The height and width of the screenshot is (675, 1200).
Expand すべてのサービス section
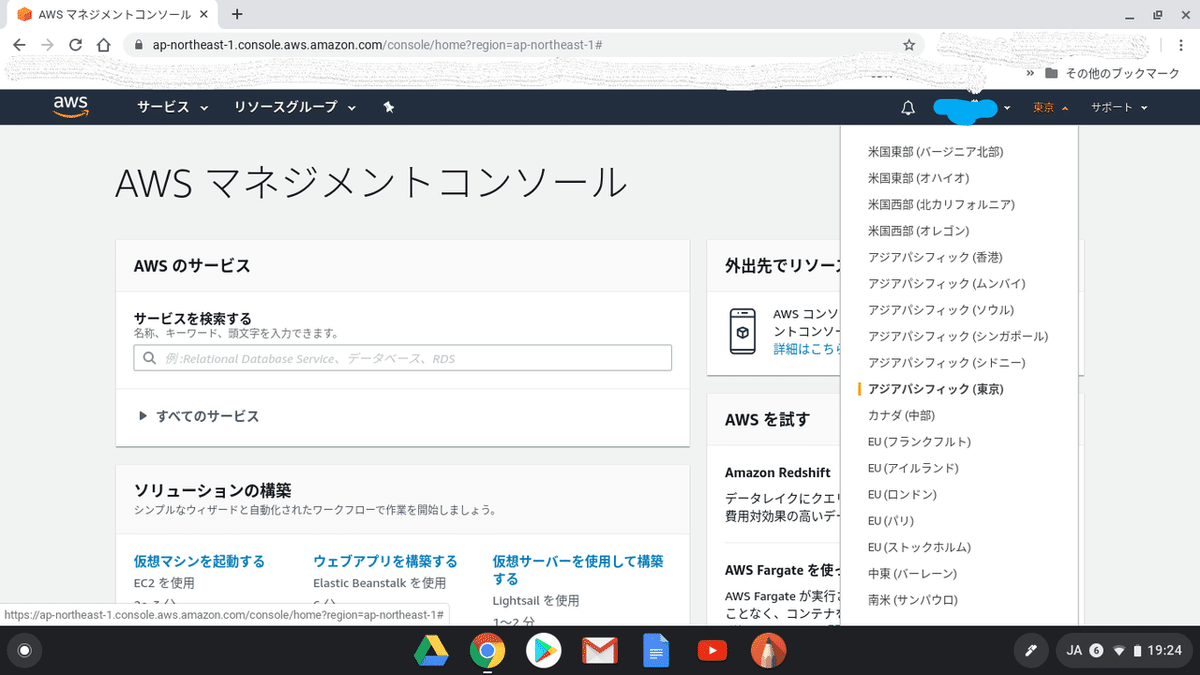click(x=199, y=416)
